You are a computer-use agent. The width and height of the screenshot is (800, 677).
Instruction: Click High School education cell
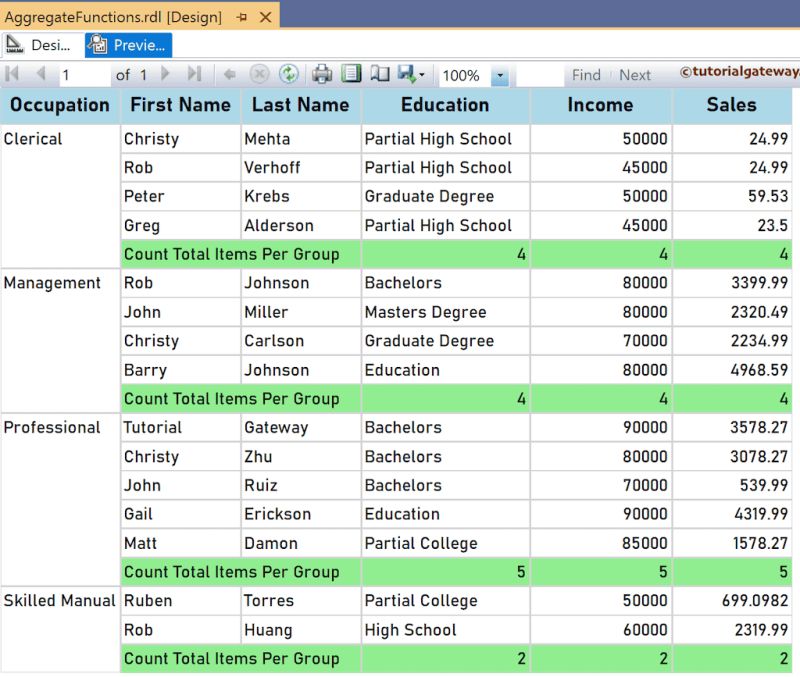coord(445,630)
